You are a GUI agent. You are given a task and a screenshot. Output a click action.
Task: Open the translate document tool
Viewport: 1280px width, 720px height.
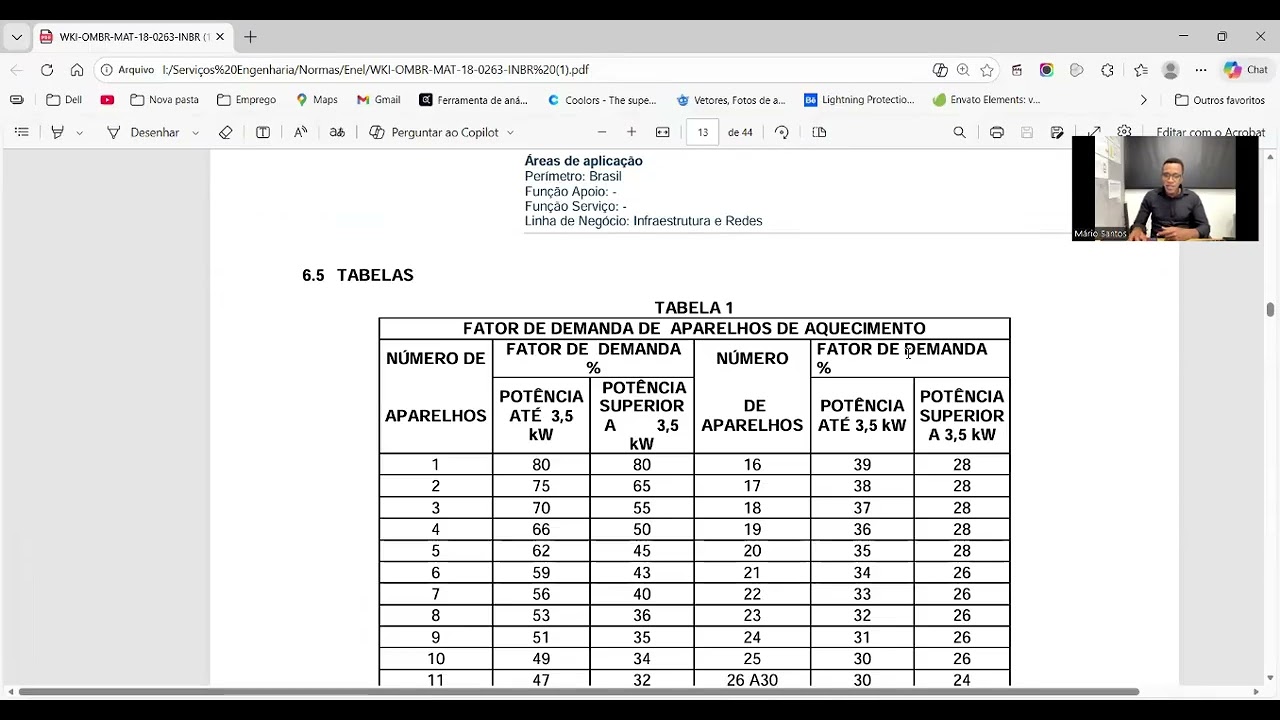(337, 132)
